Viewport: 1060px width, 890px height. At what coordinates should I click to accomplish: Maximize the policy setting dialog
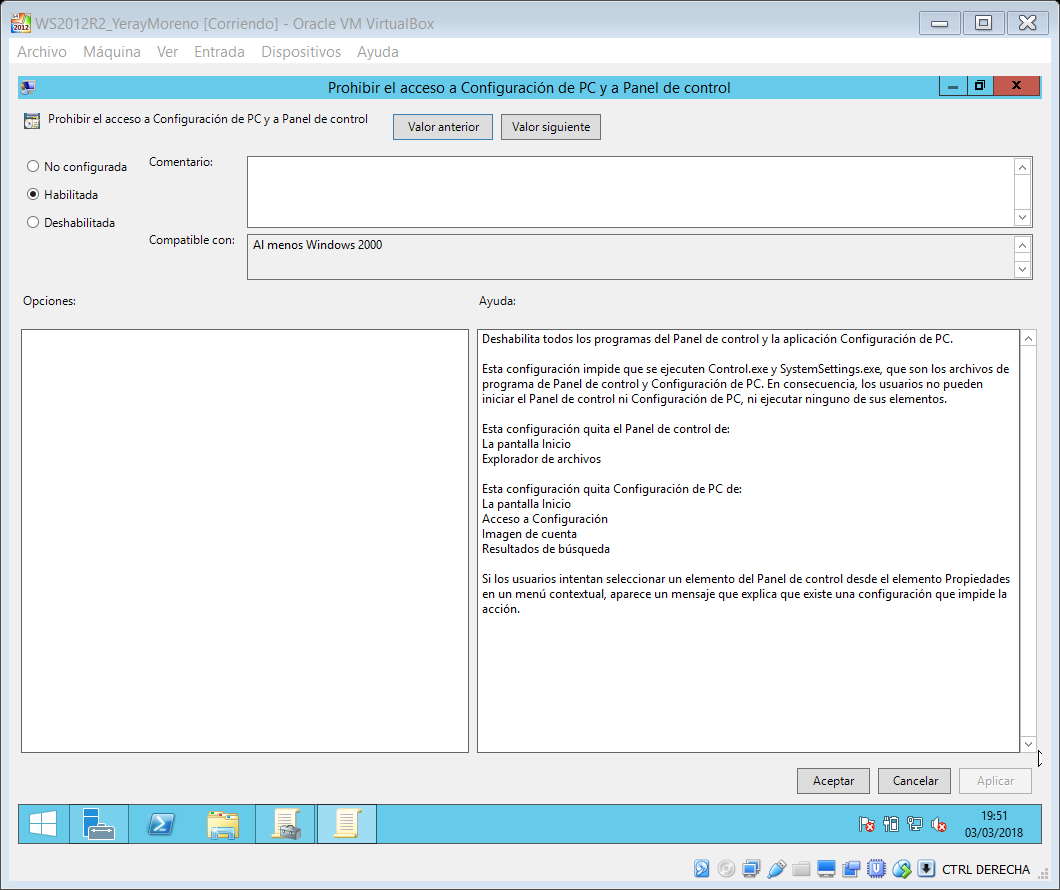[979, 86]
